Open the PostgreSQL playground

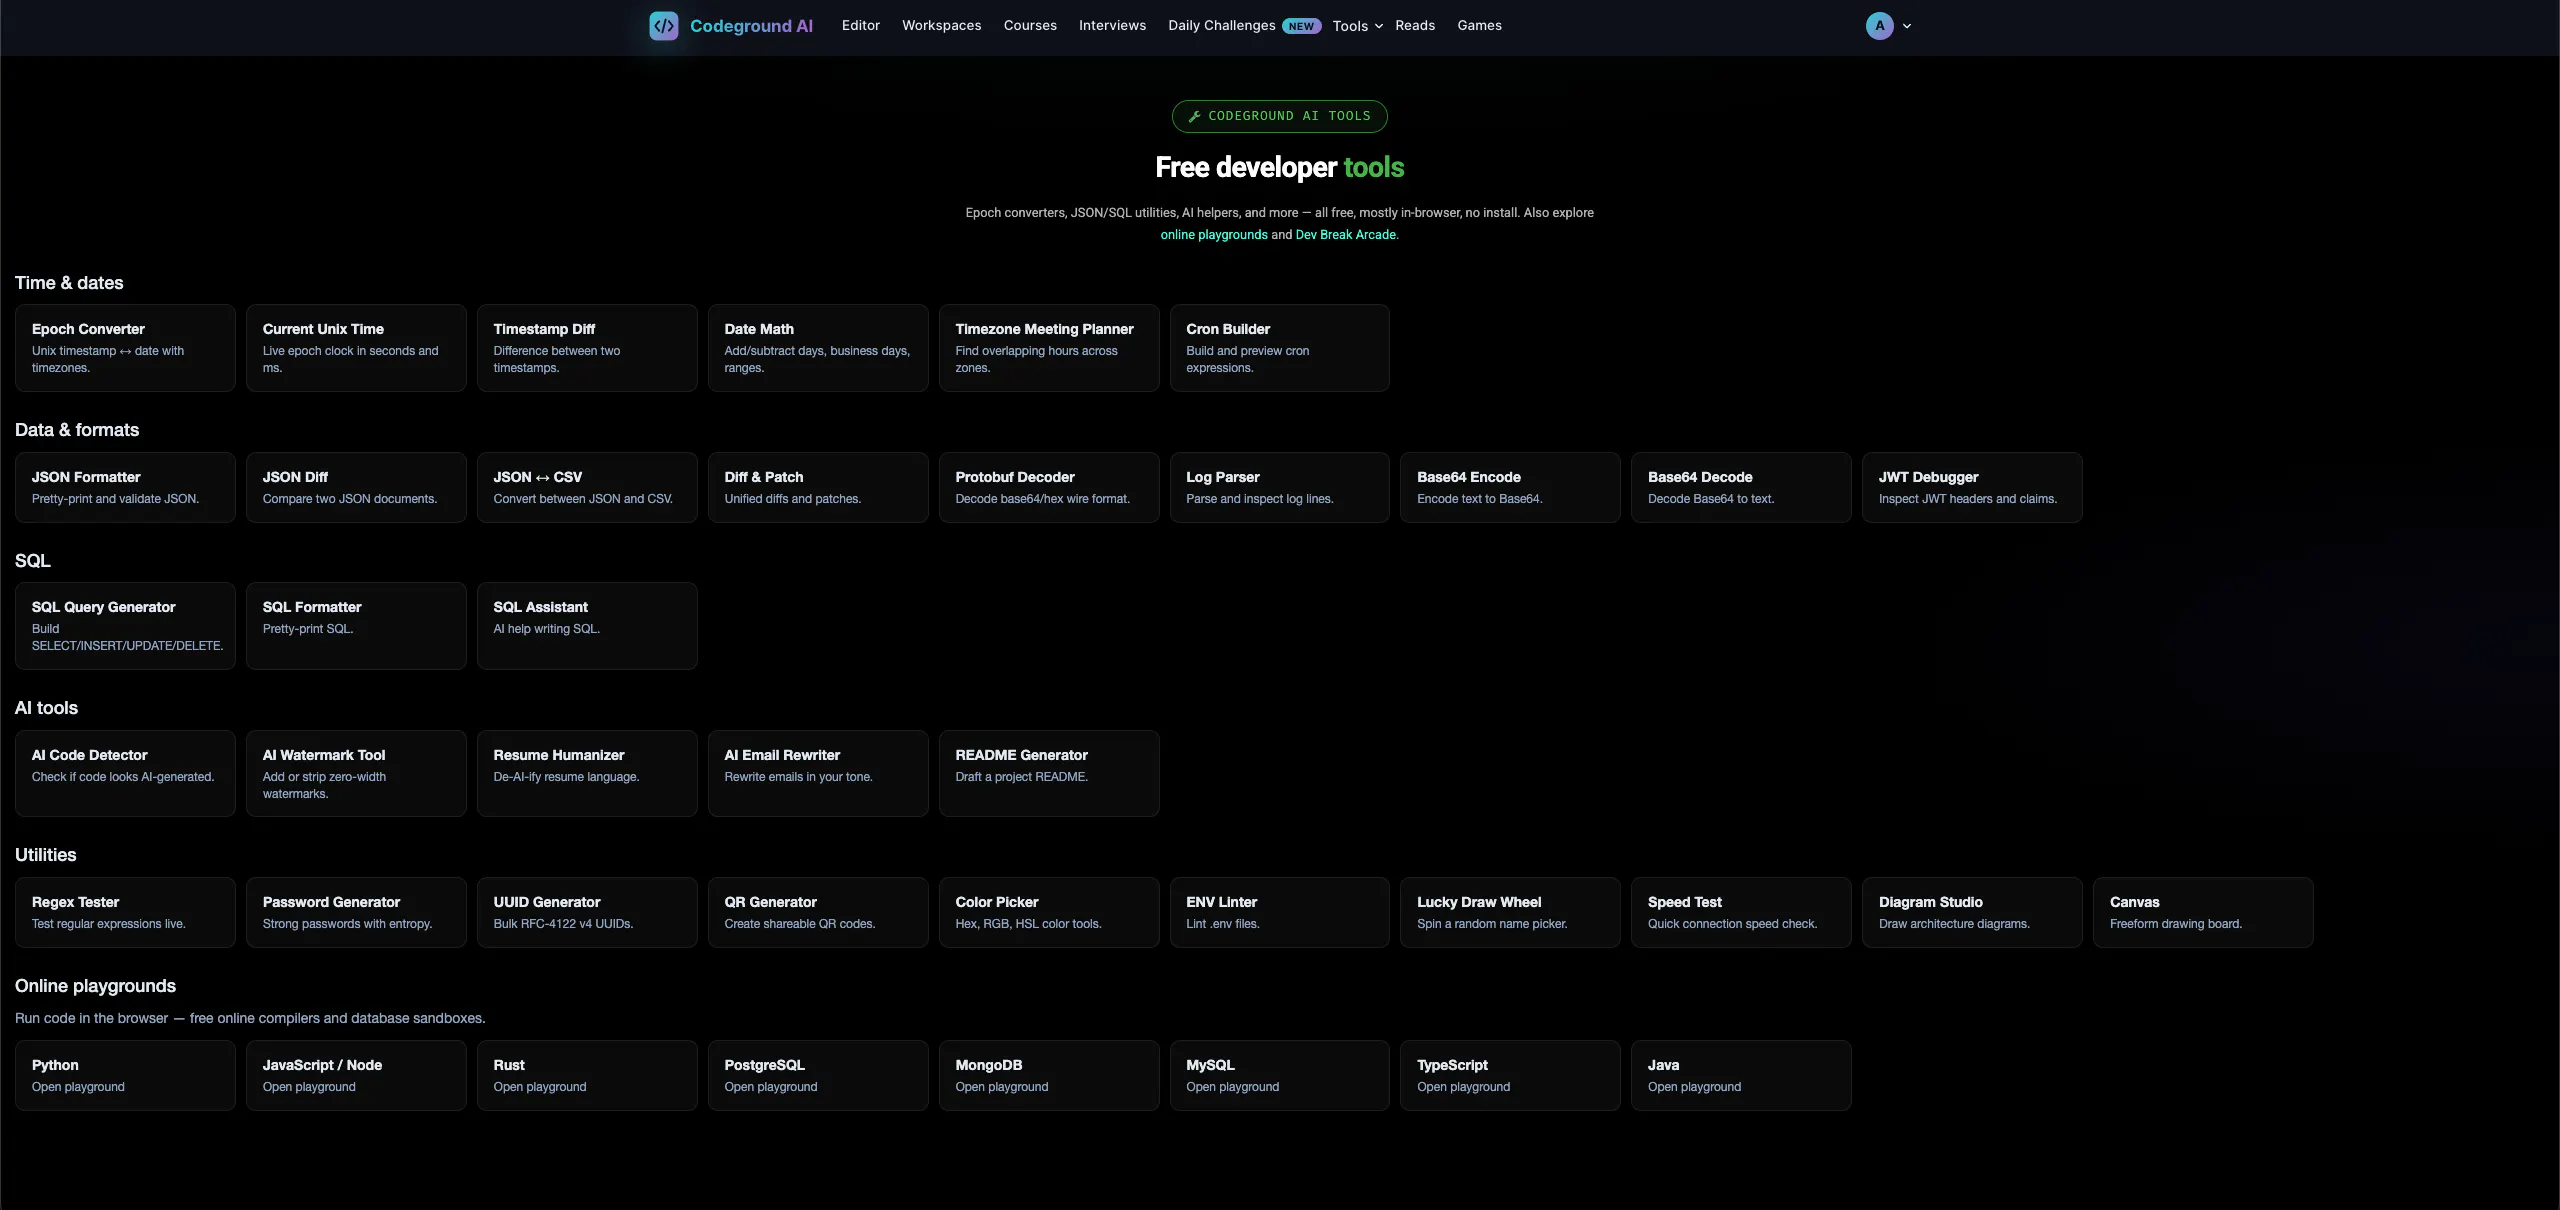(818, 1075)
